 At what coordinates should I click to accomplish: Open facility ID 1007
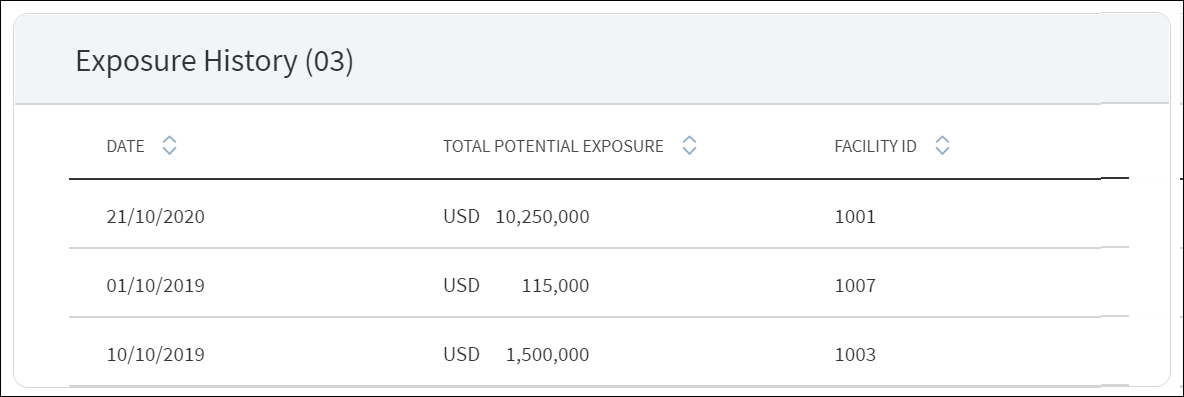(856, 286)
